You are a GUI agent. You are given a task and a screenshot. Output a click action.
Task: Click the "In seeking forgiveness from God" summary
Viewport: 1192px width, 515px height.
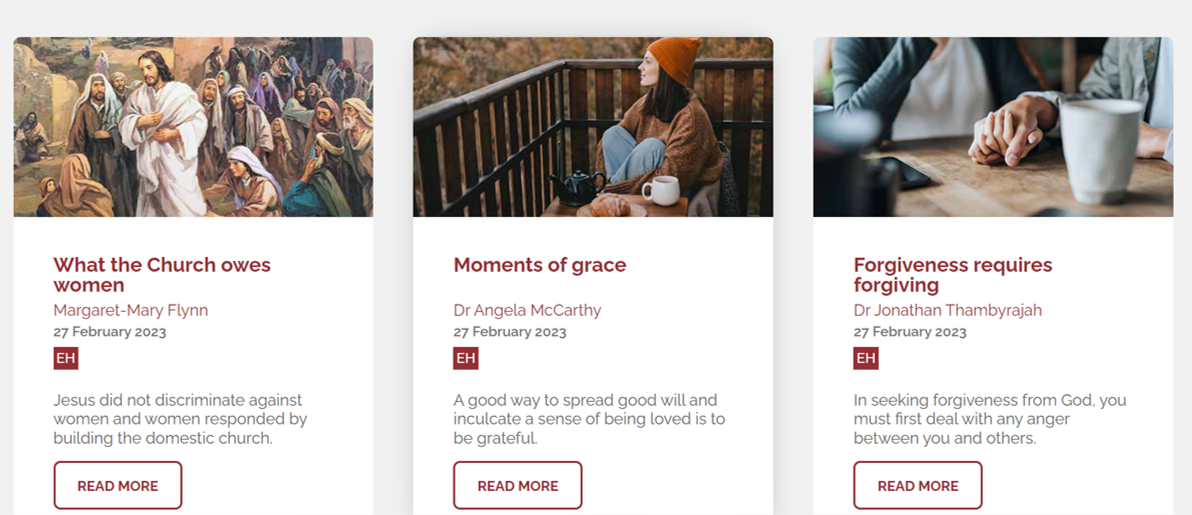click(990, 419)
